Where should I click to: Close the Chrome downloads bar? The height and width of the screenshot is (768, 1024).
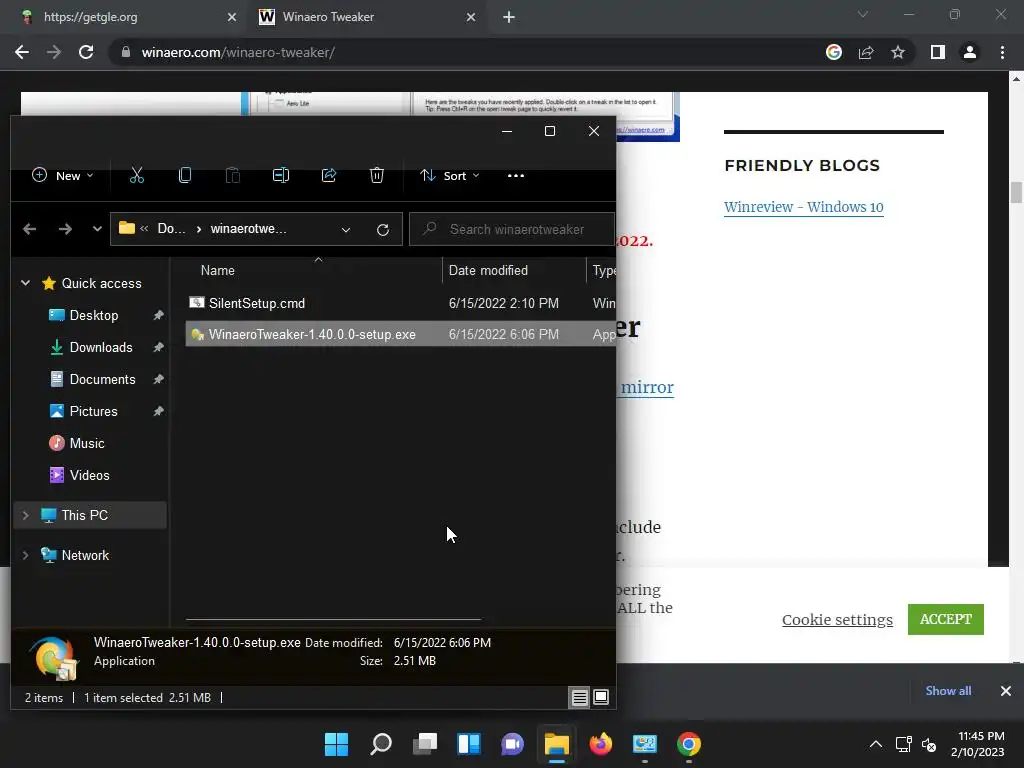pos(1006,691)
